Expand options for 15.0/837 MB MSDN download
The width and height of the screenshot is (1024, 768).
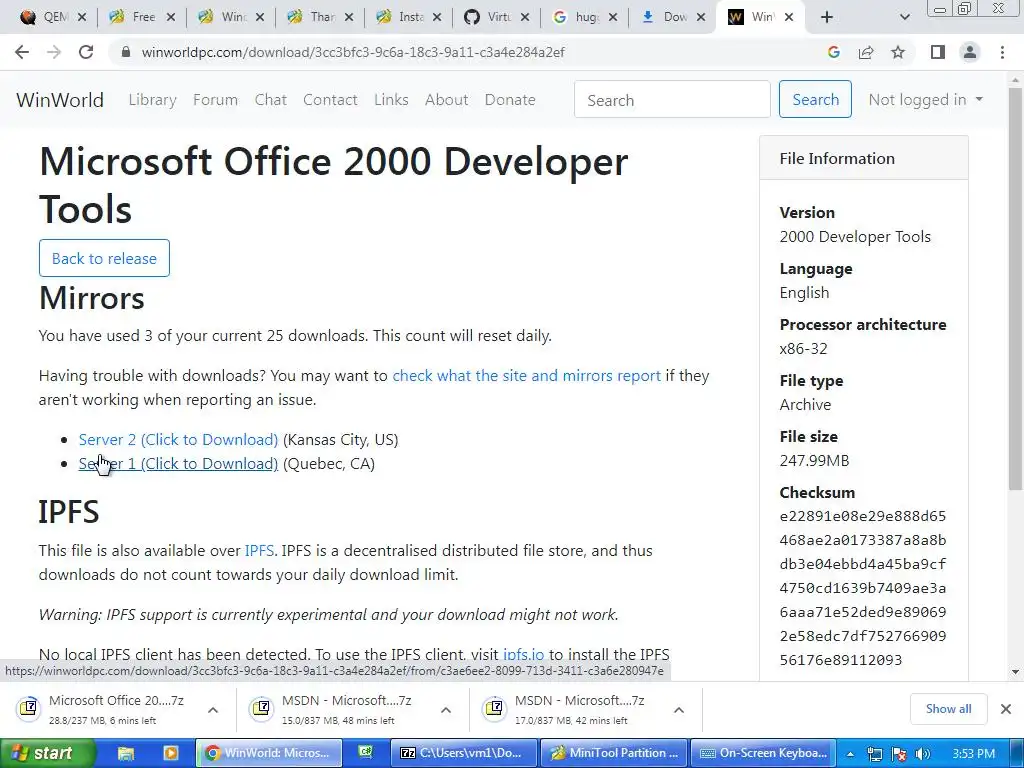(x=446, y=710)
